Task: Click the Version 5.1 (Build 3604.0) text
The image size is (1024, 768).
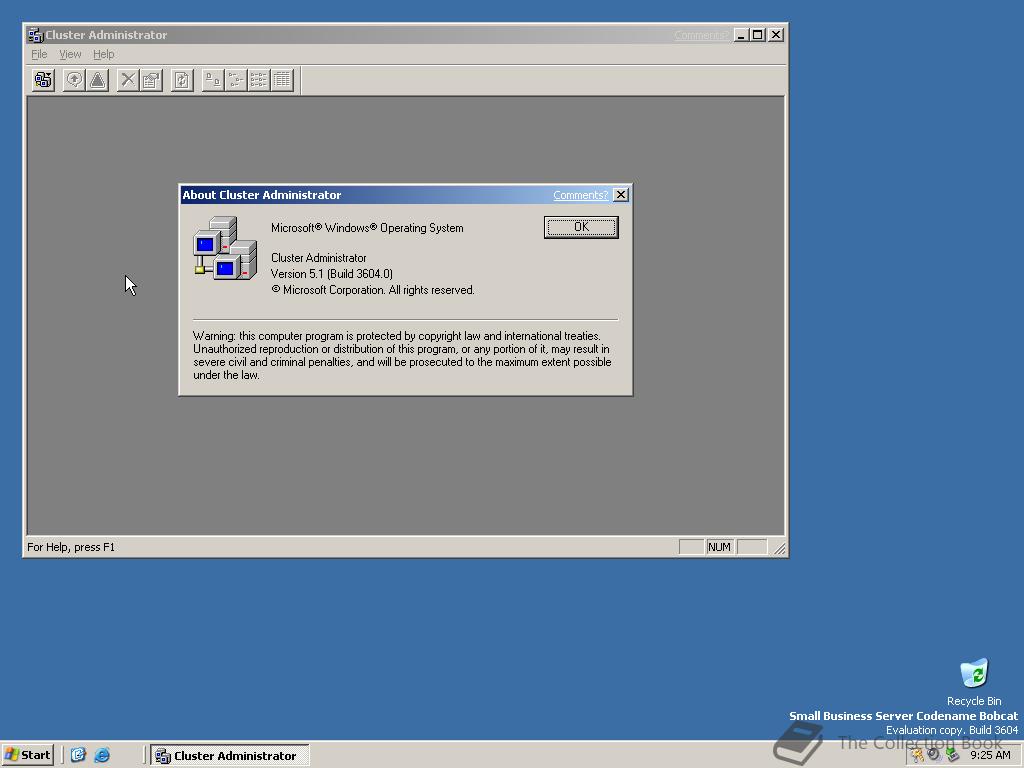Action: 332,274
